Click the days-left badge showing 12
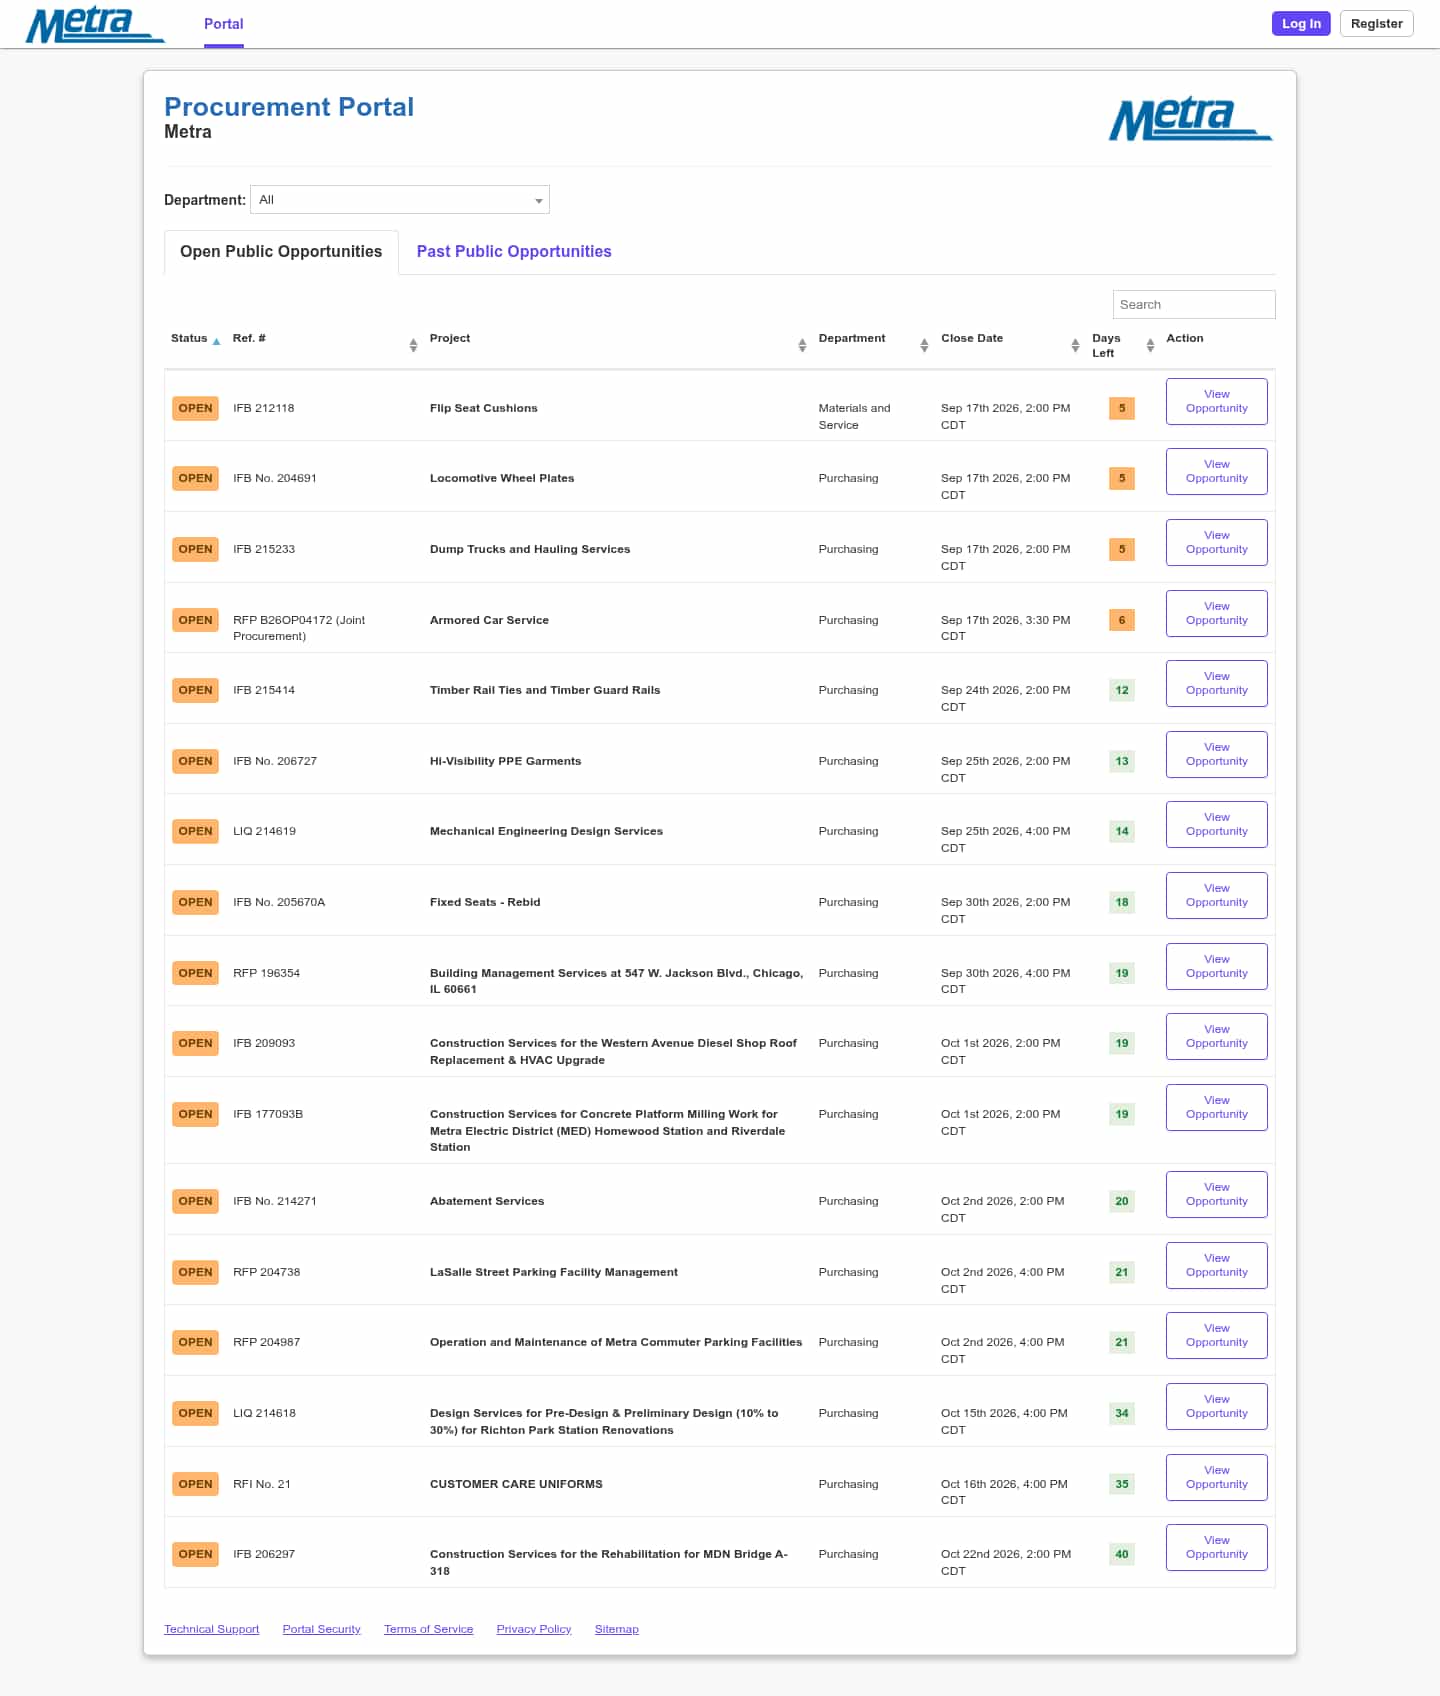Screen dimensions: 1440x1696 tap(1122, 690)
